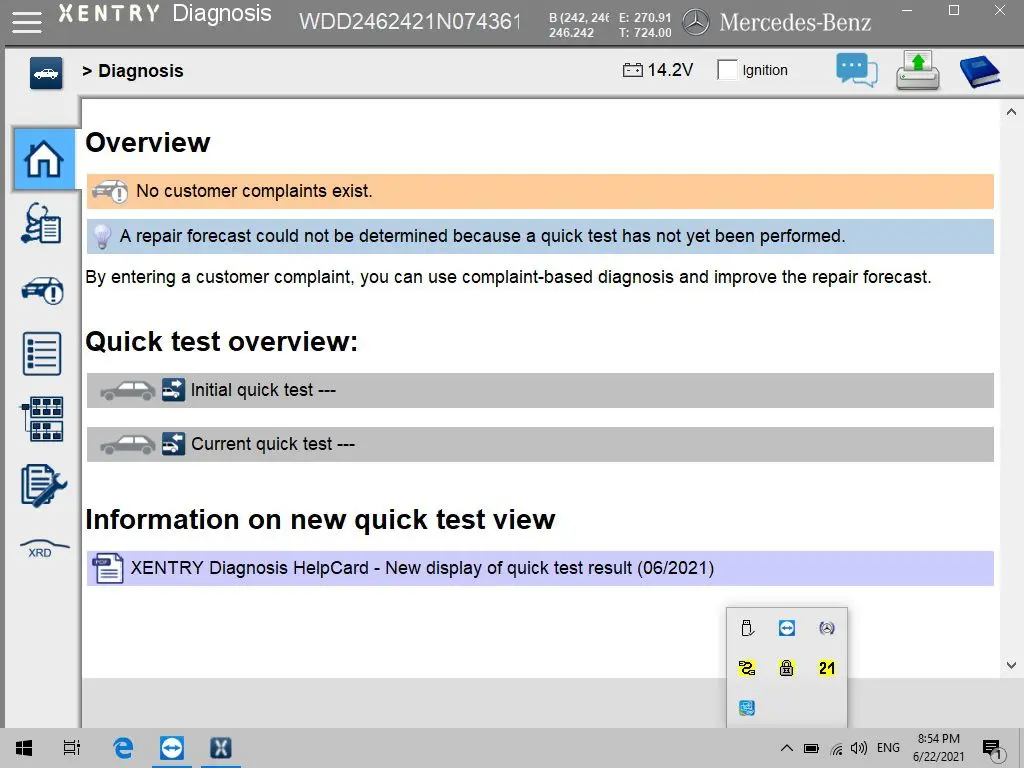Open the Windows Start menu
The width and height of the screenshot is (1024, 768).
tap(24, 748)
